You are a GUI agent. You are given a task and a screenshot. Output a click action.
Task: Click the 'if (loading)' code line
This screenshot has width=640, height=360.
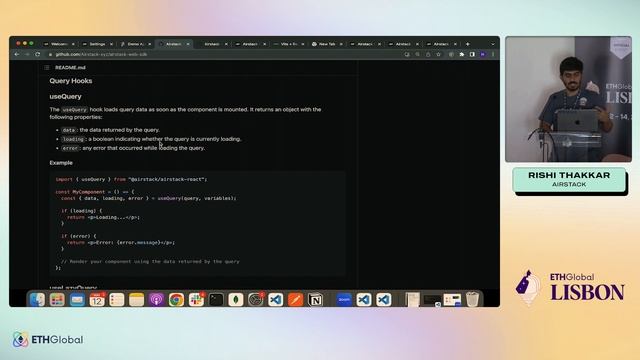[81, 211]
